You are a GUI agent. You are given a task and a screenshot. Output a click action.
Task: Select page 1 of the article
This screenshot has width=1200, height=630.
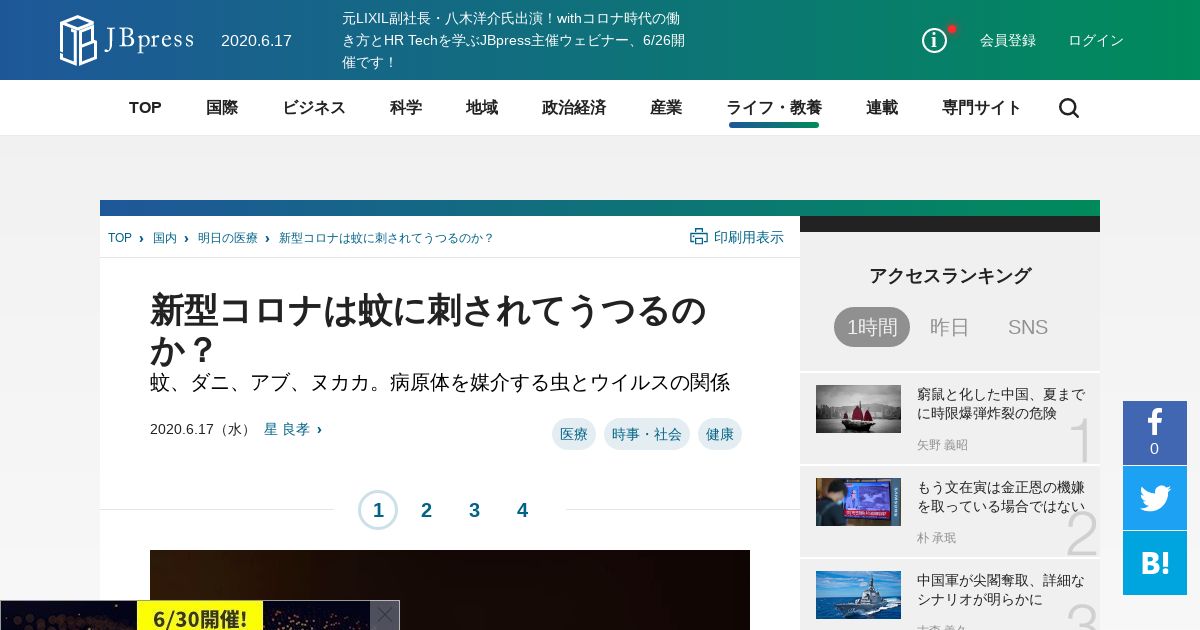click(x=378, y=510)
